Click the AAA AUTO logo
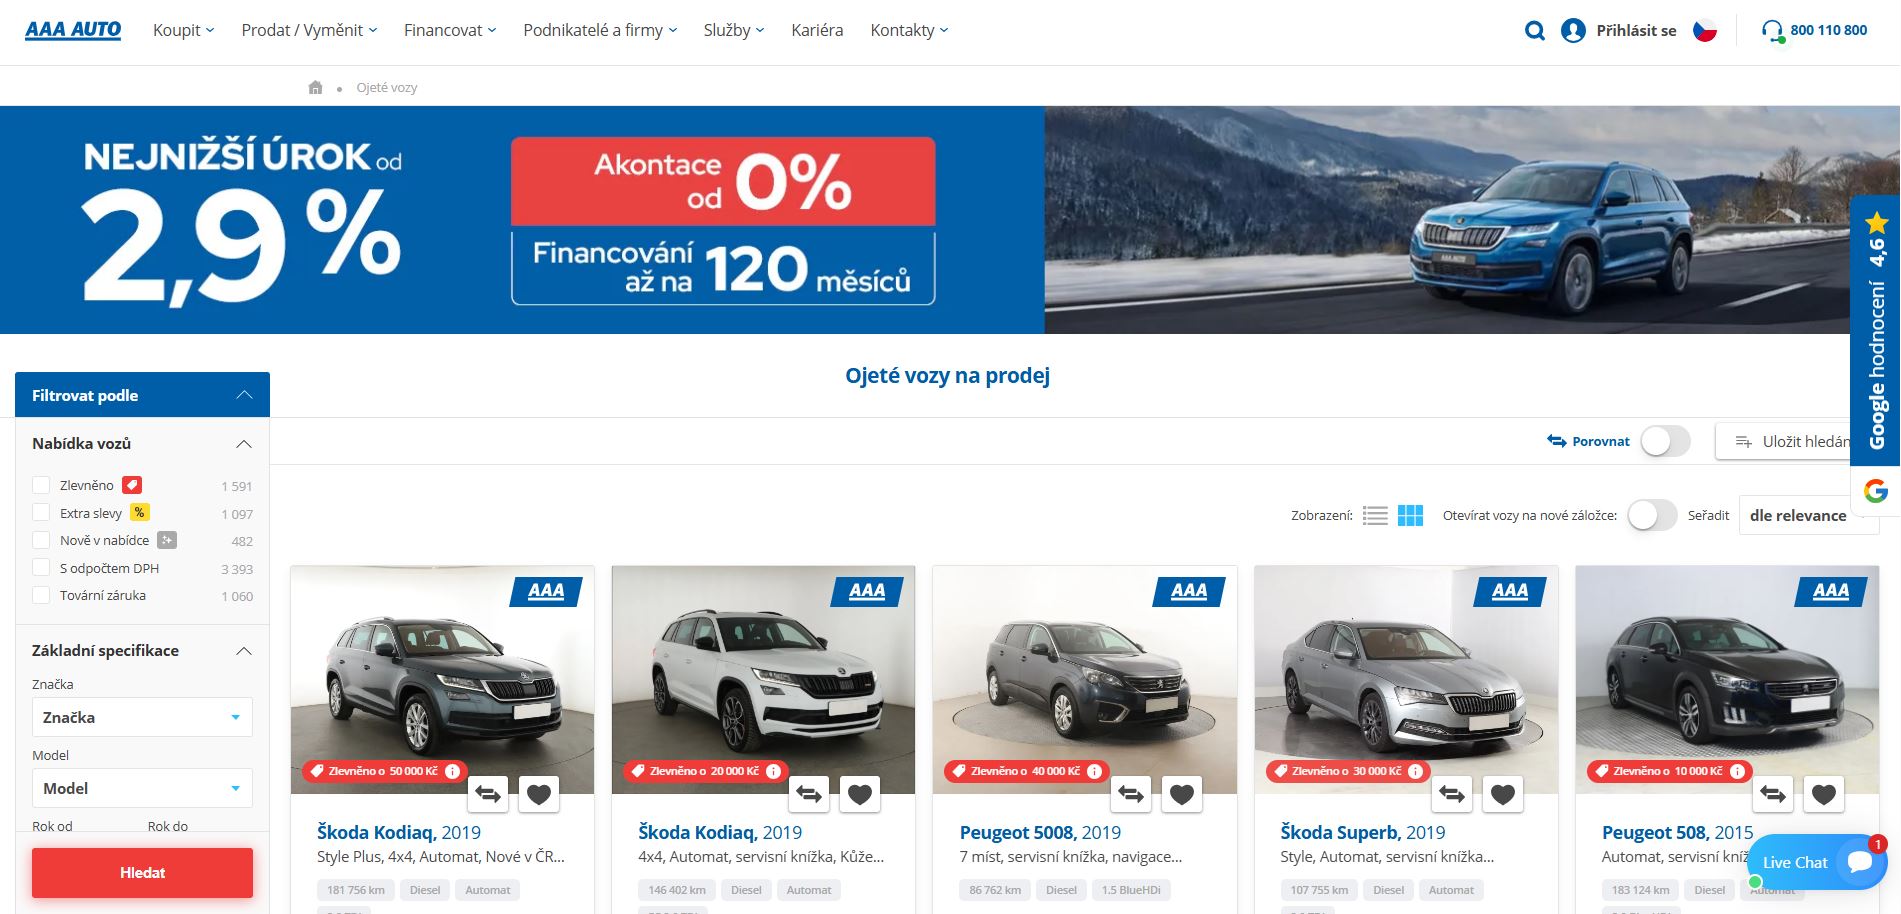 (x=73, y=30)
